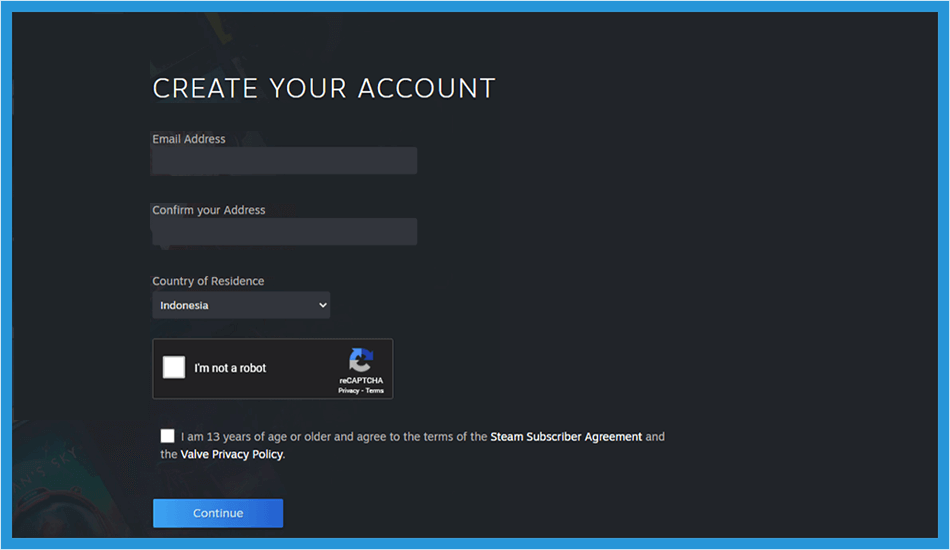The image size is (950, 550).
Task: Click the Email Address input field
Action: pyautogui.click(x=284, y=161)
